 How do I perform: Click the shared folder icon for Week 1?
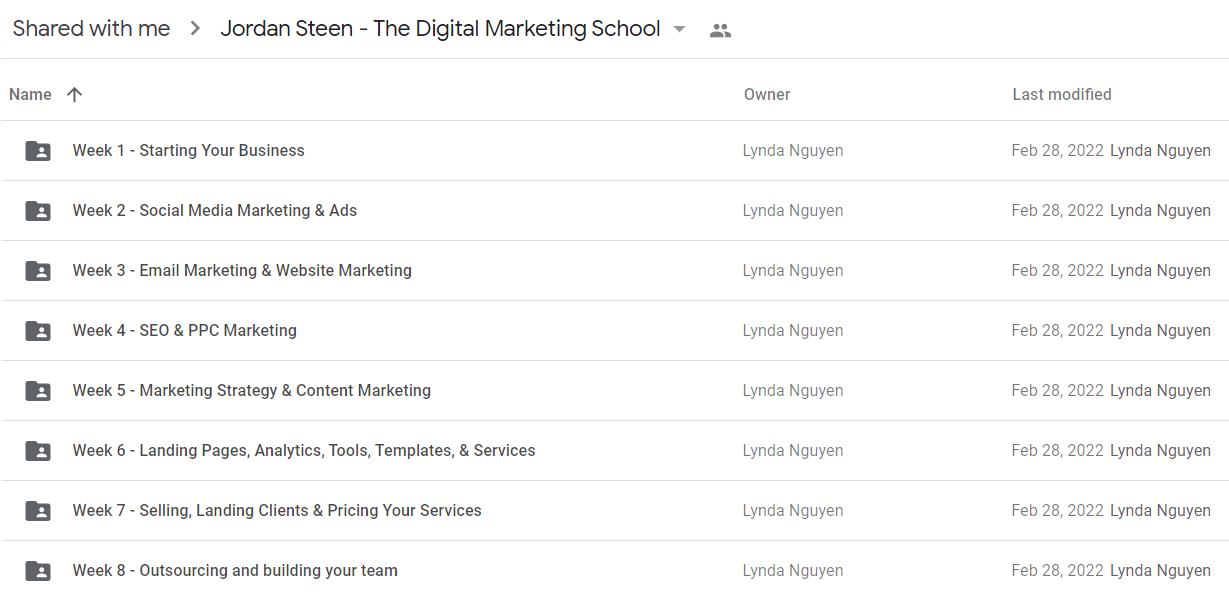click(x=38, y=151)
